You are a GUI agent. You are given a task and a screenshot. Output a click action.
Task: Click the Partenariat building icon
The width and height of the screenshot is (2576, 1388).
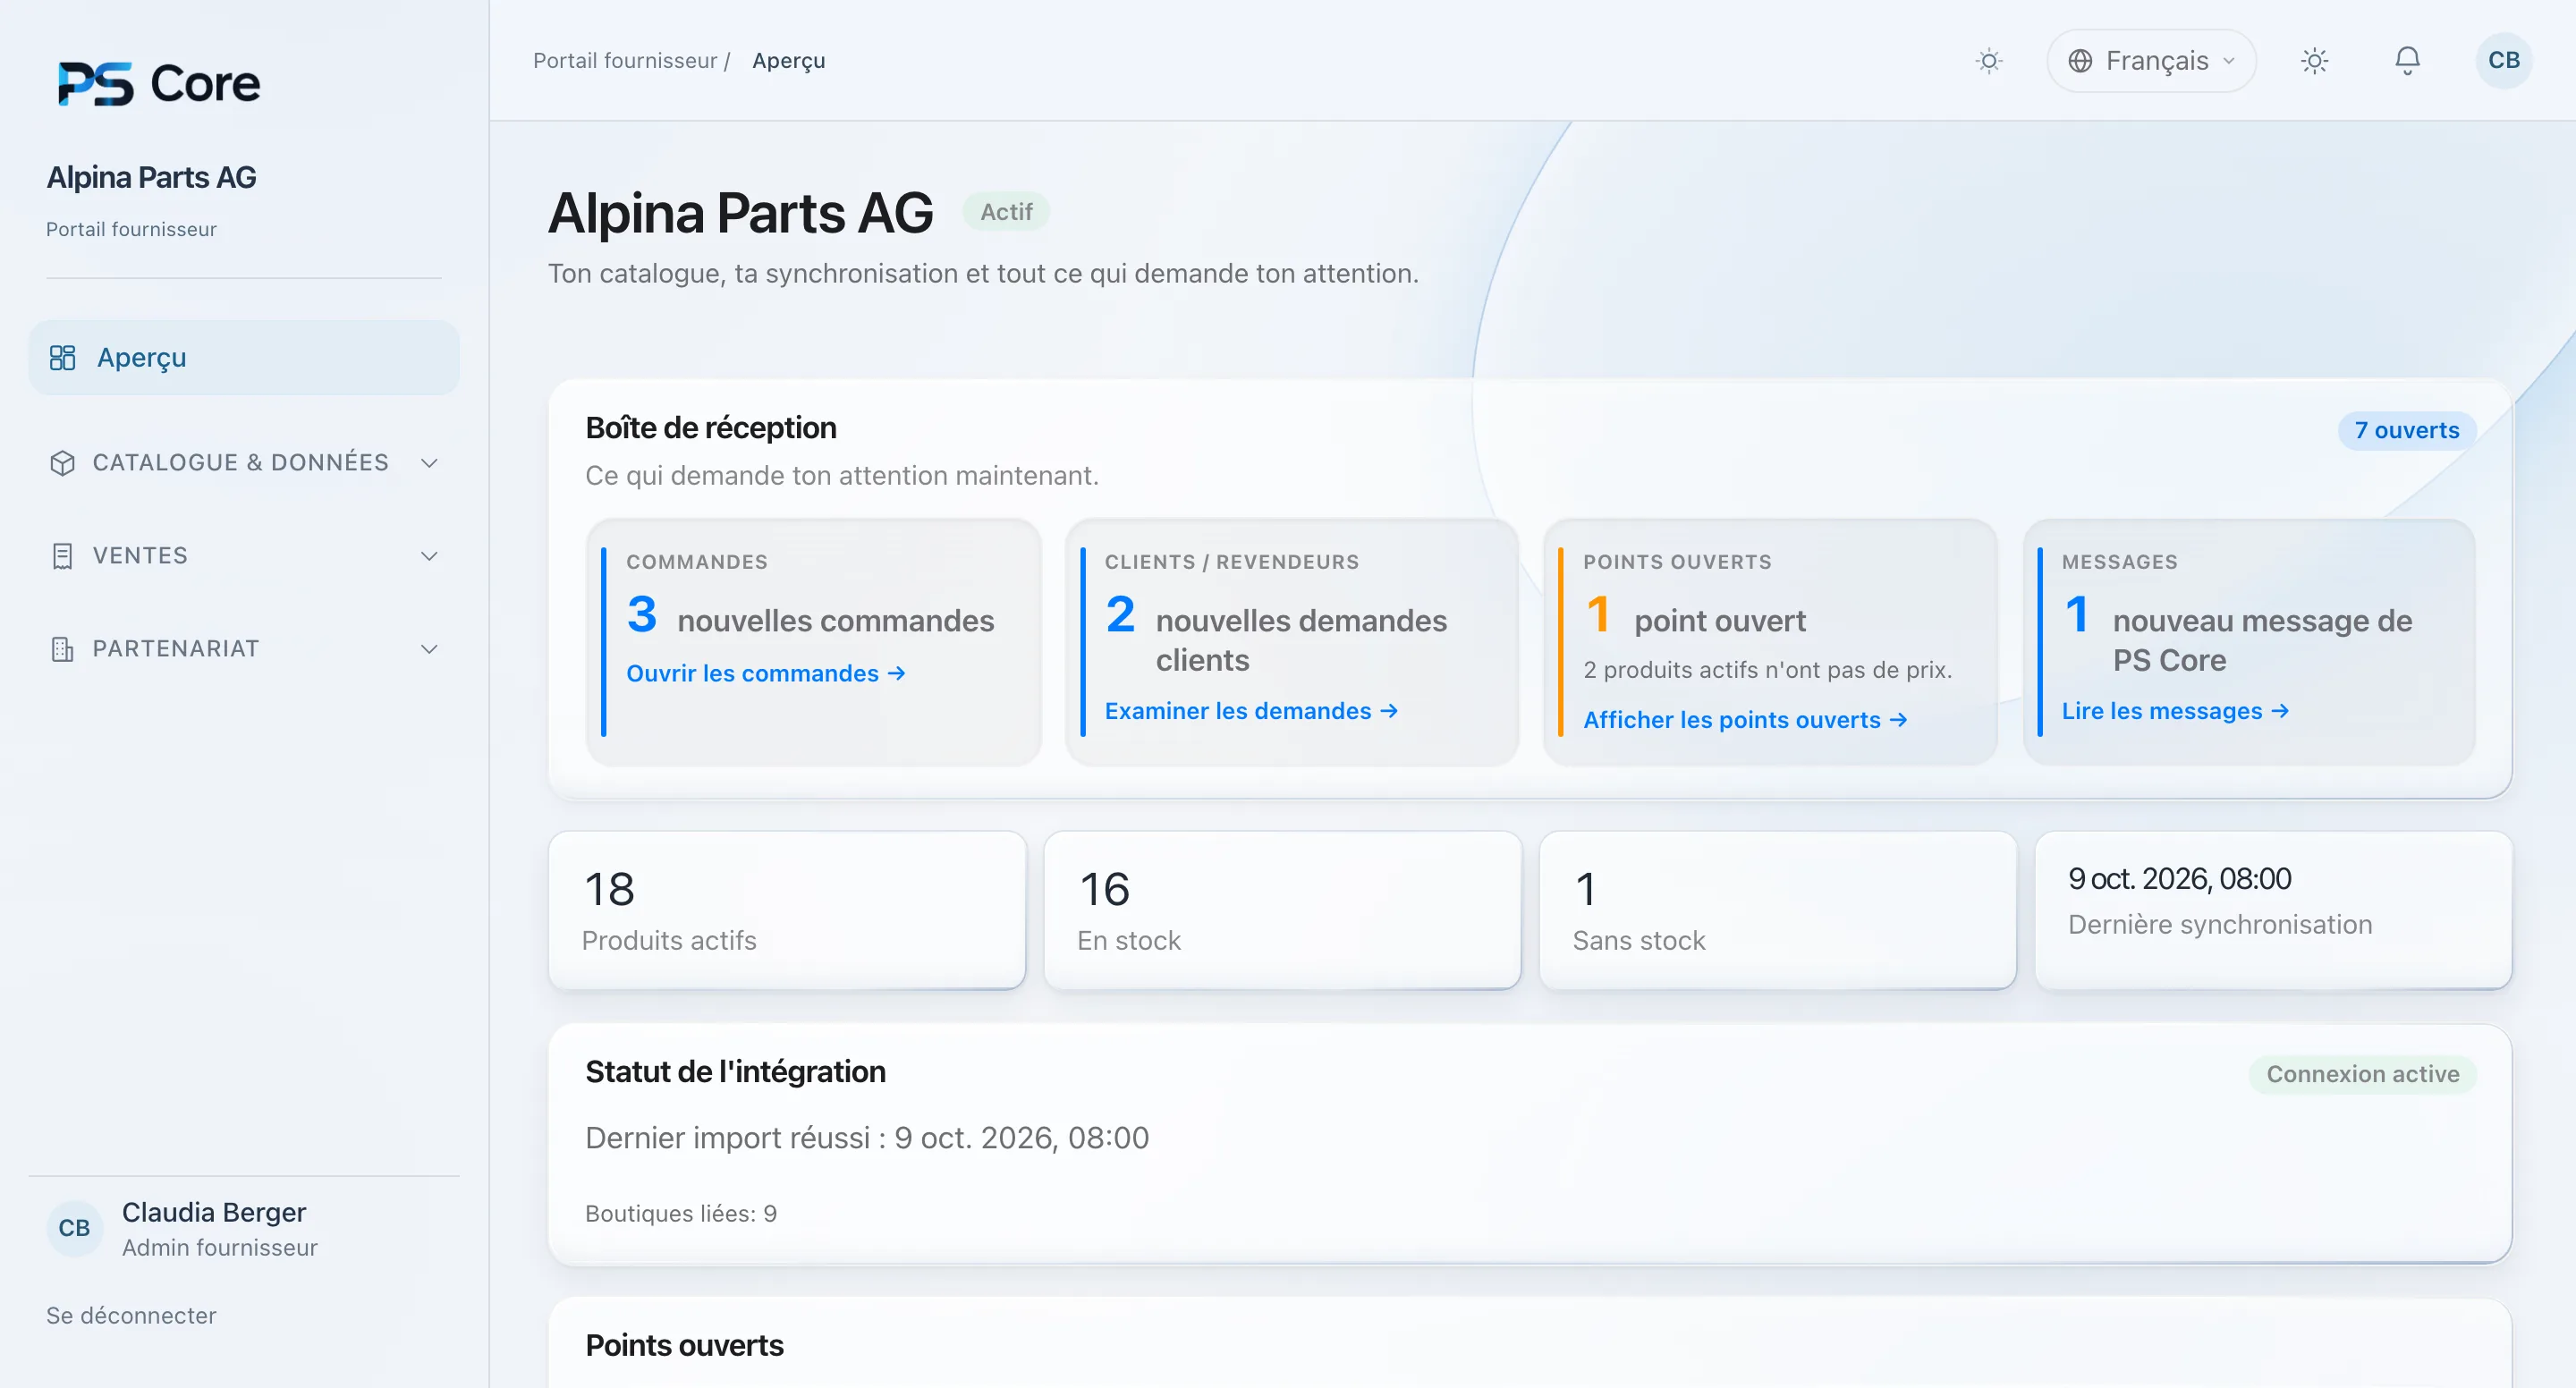pos(62,649)
